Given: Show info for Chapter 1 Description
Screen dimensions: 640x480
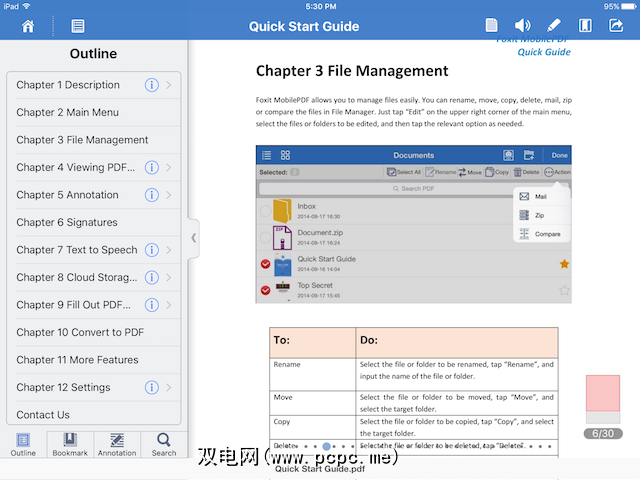Looking at the screenshot, I should [152, 85].
